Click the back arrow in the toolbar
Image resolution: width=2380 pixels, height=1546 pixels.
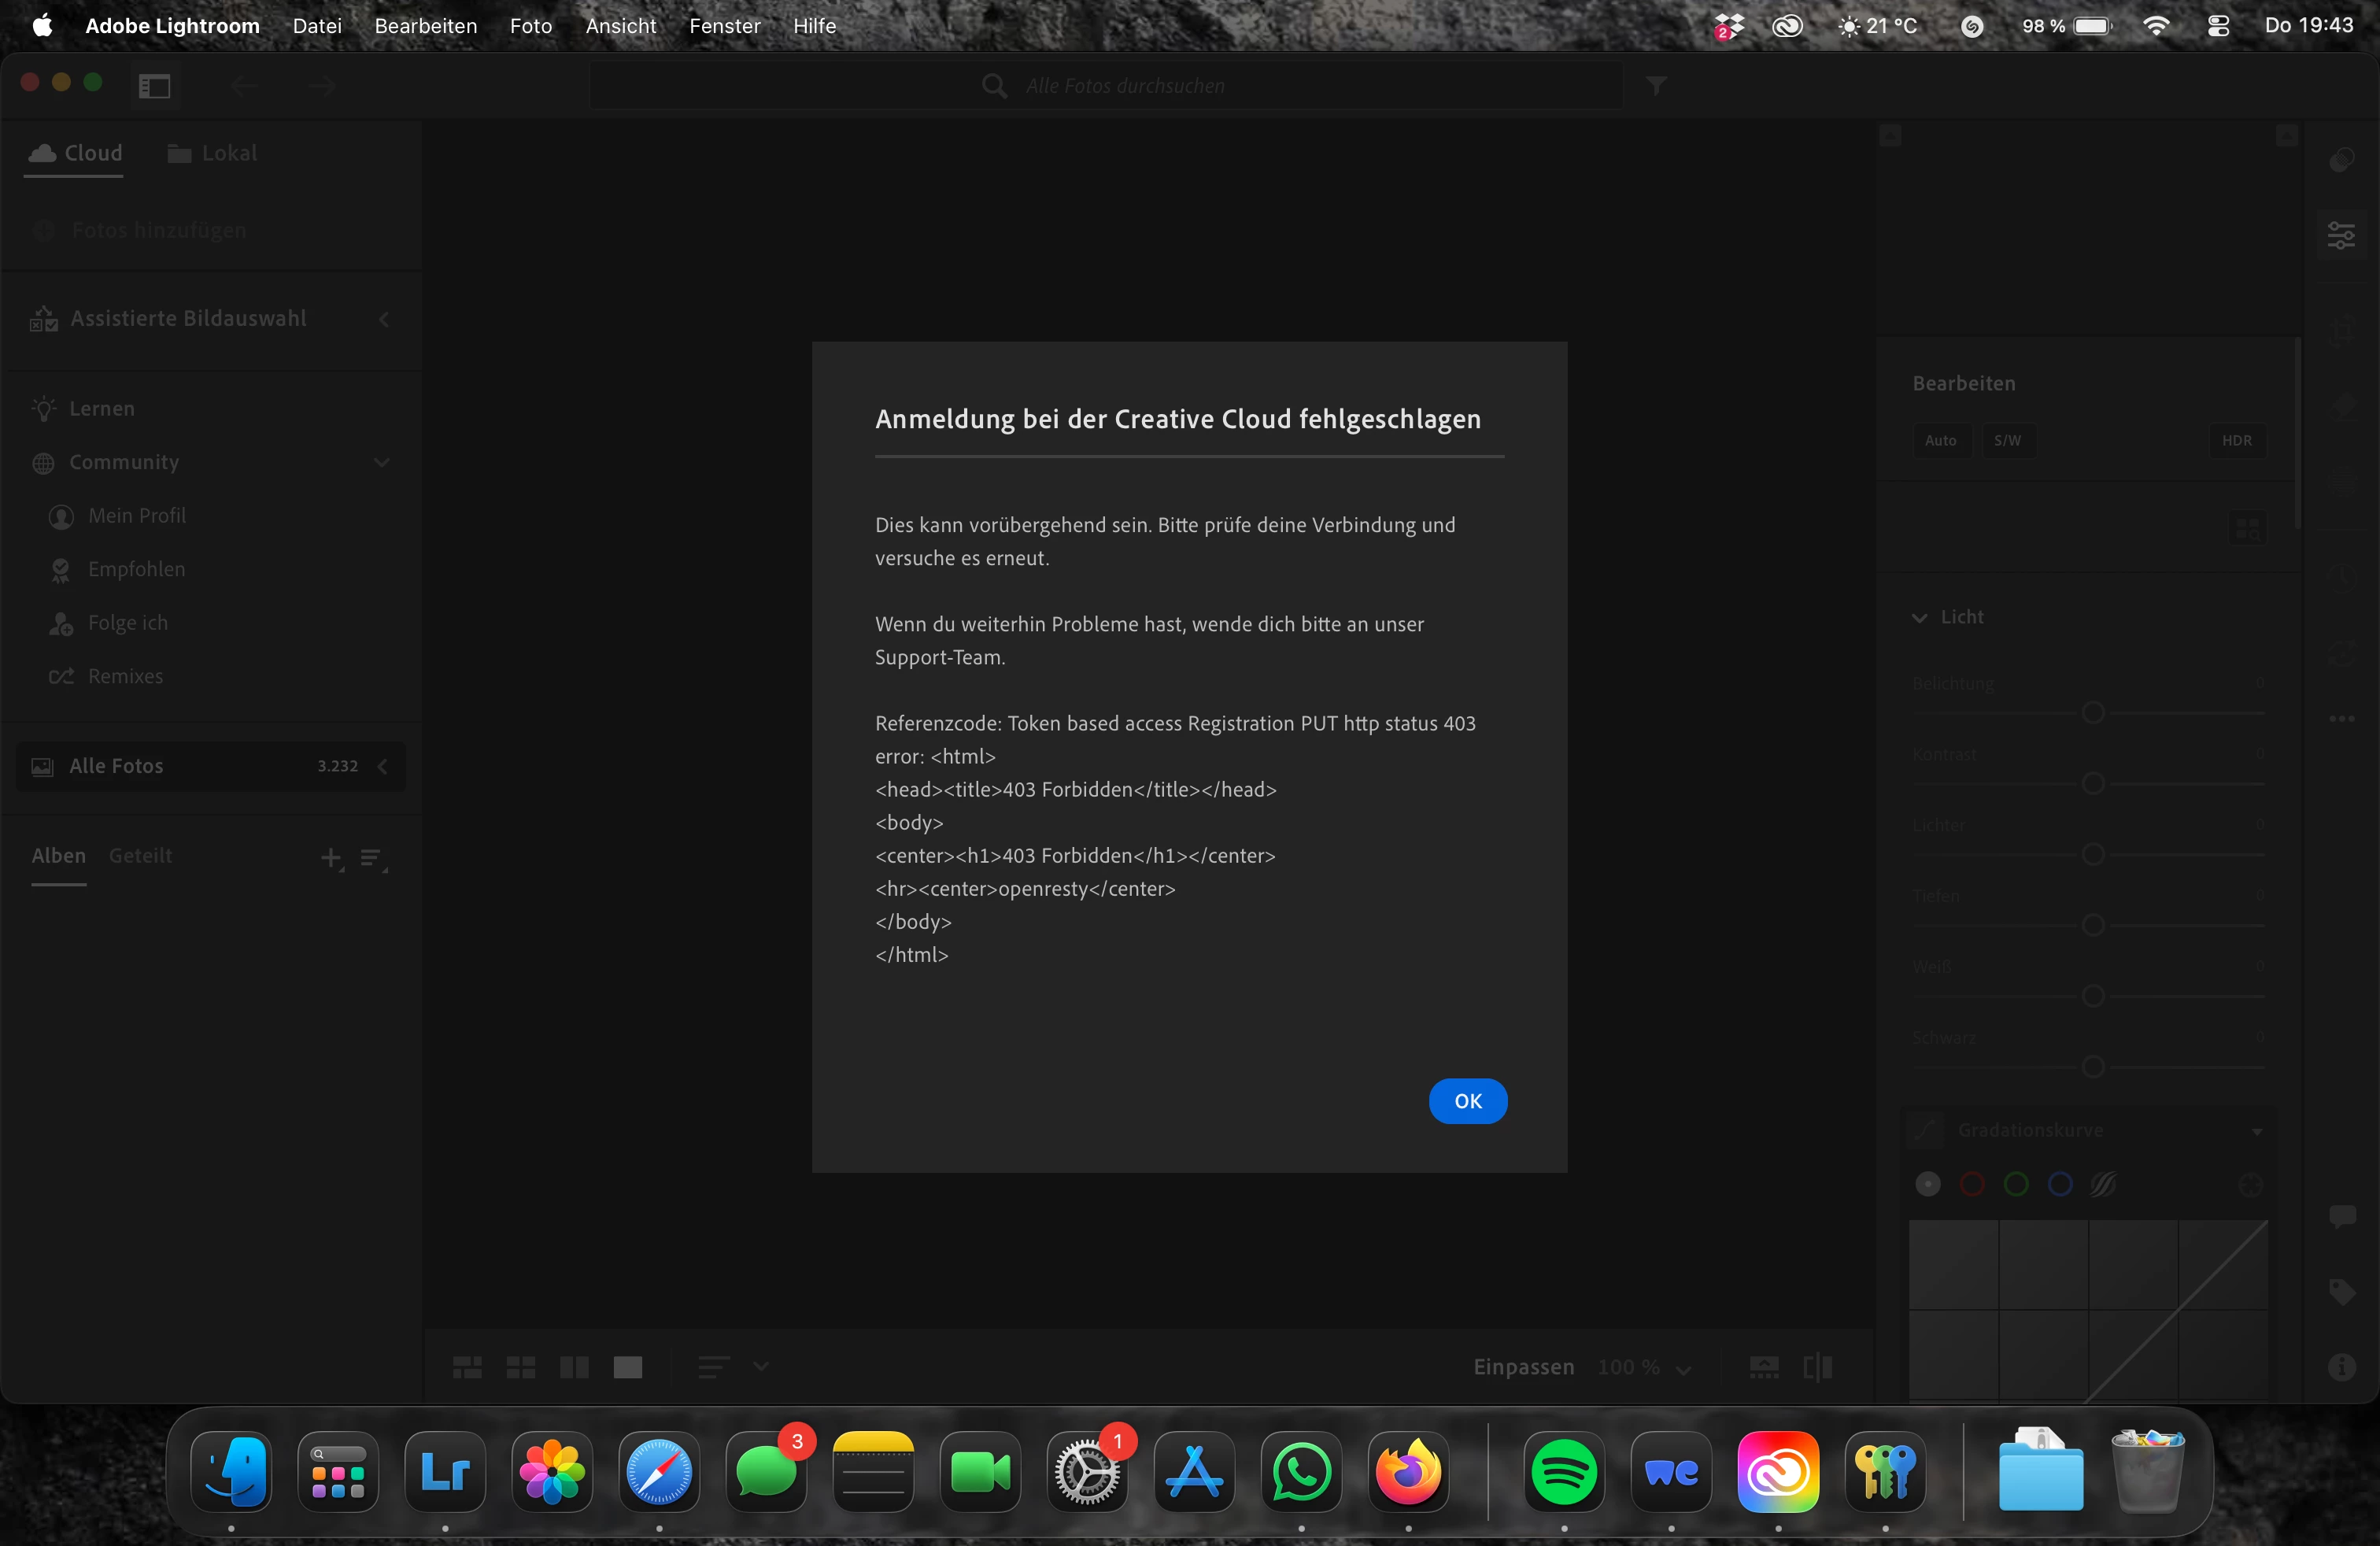coord(244,86)
